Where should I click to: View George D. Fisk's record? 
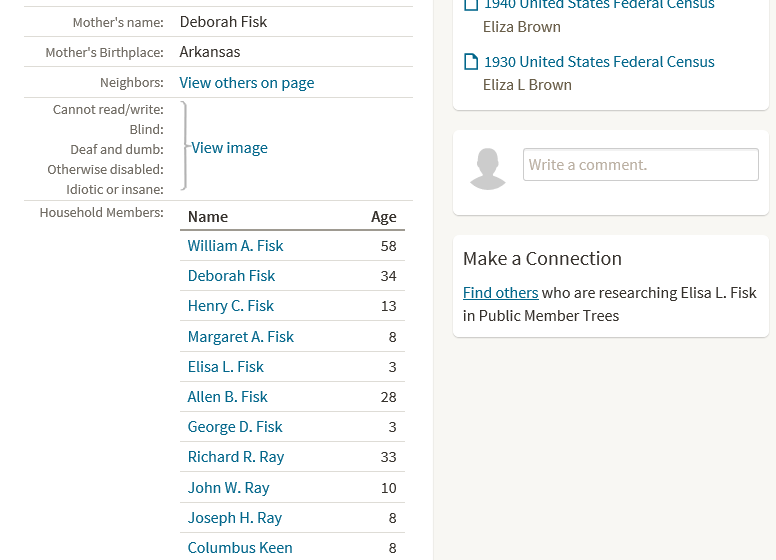[235, 427]
